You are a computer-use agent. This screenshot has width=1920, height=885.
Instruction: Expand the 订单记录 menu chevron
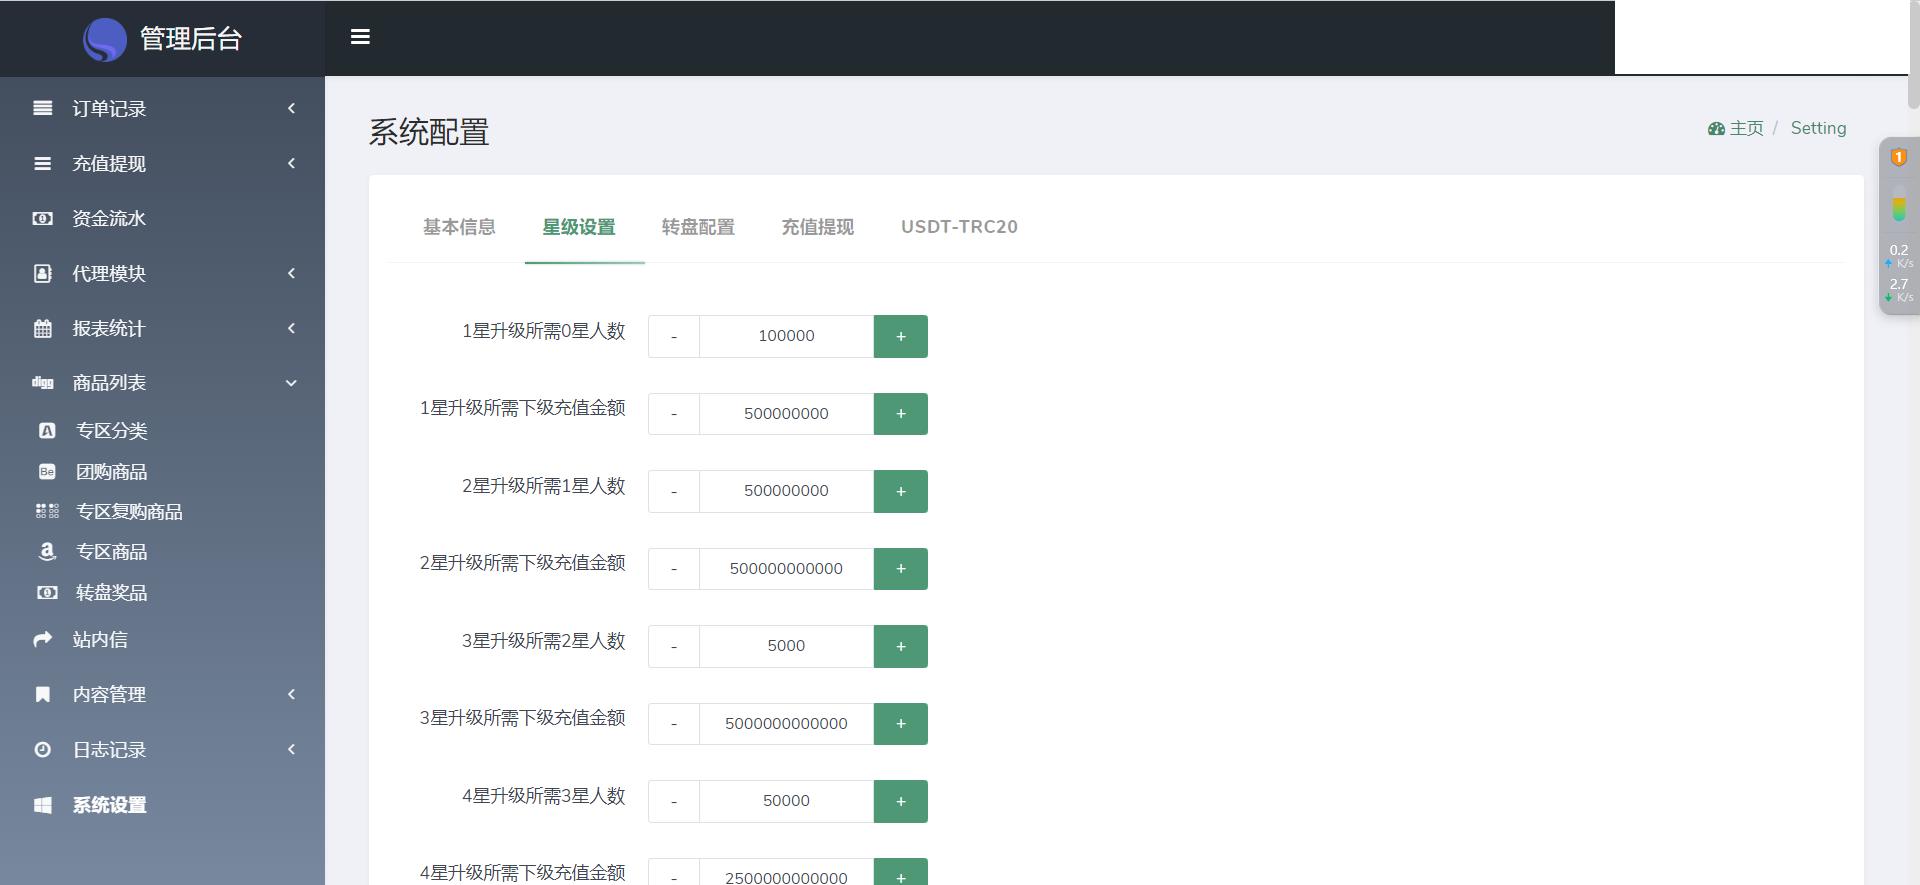[x=291, y=108]
